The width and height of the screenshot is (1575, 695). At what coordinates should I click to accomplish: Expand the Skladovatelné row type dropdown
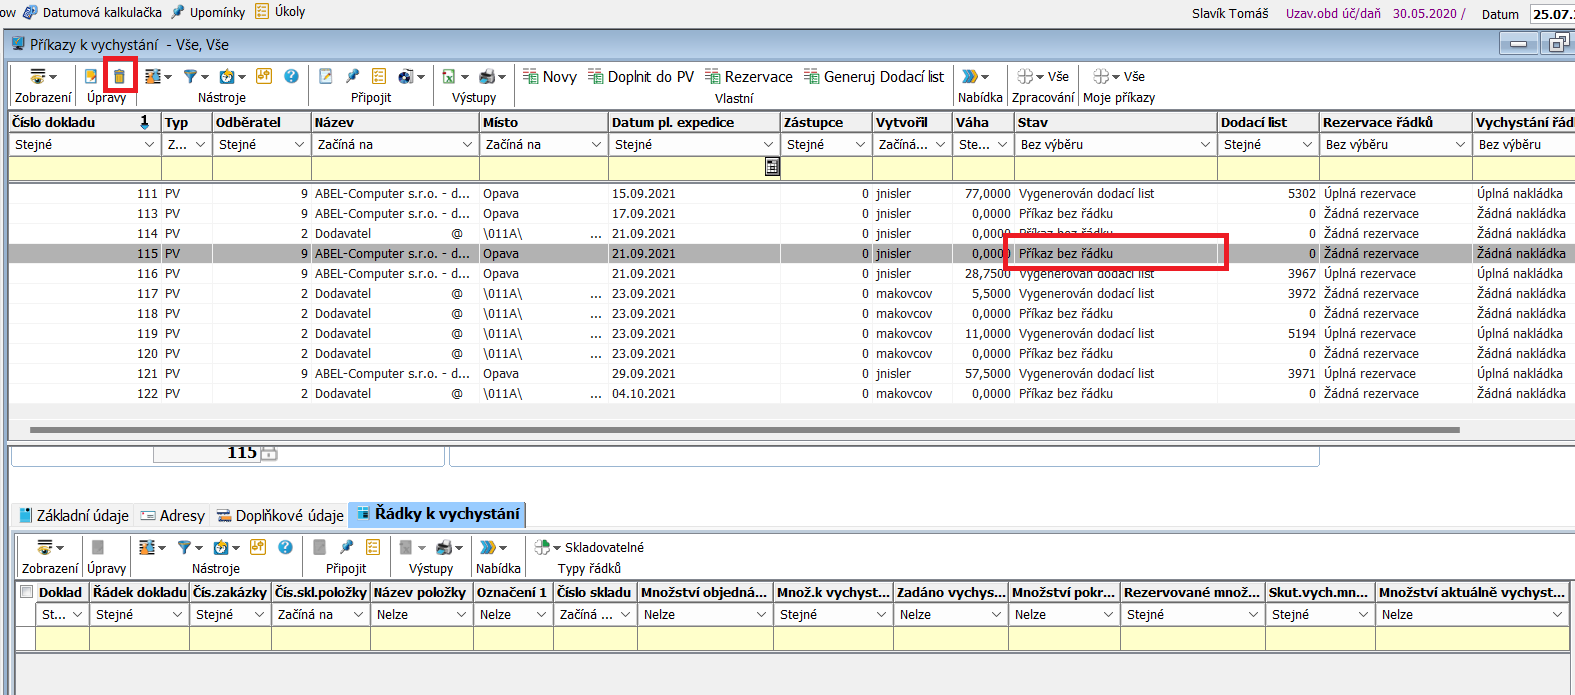(x=557, y=548)
